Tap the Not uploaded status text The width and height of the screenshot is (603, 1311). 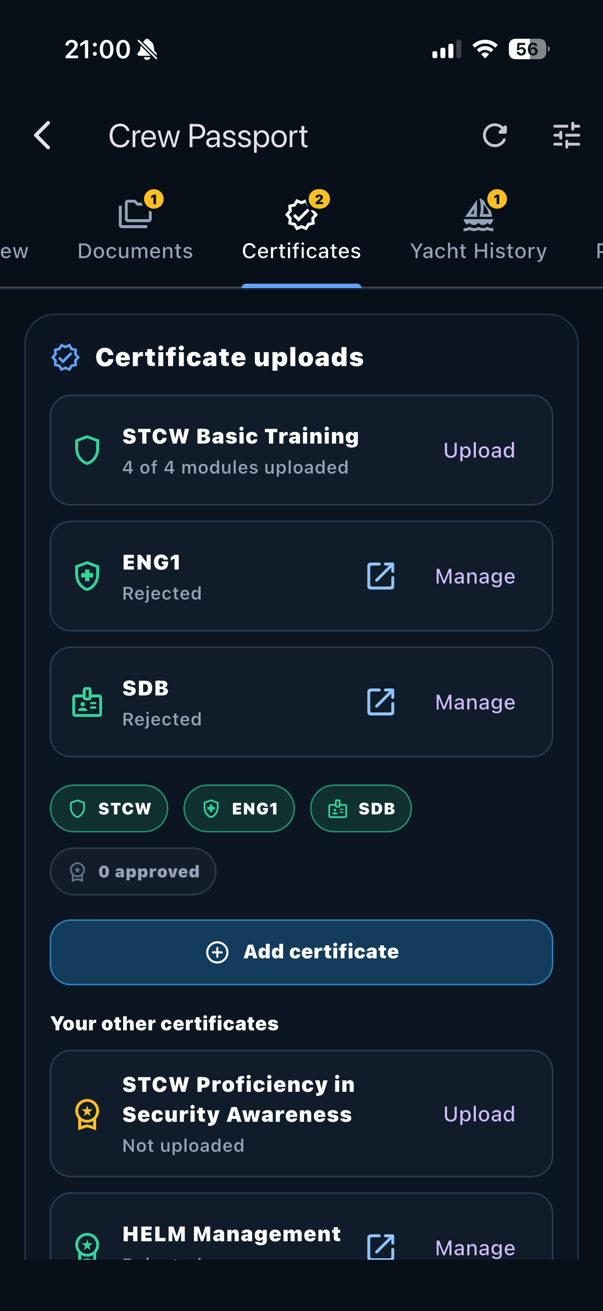(x=183, y=1145)
